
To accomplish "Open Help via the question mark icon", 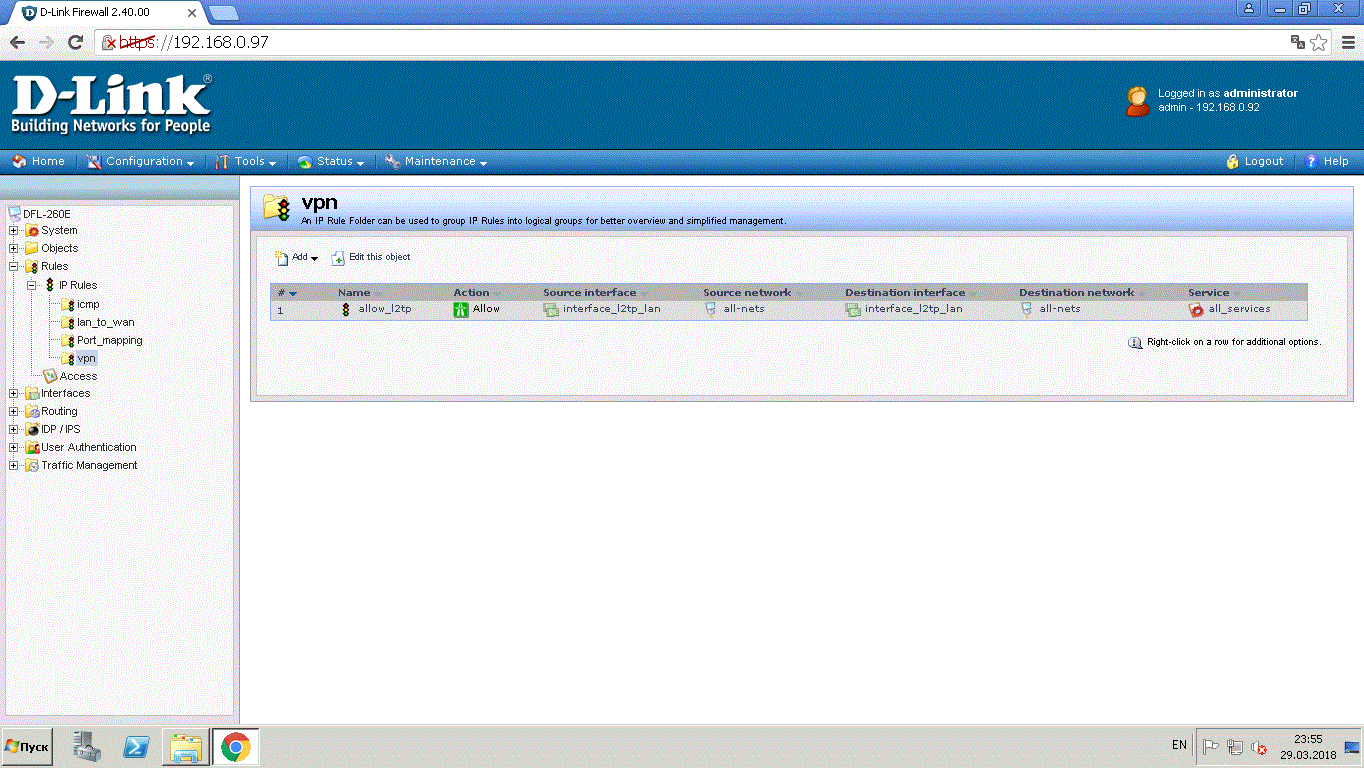I will (1311, 161).
